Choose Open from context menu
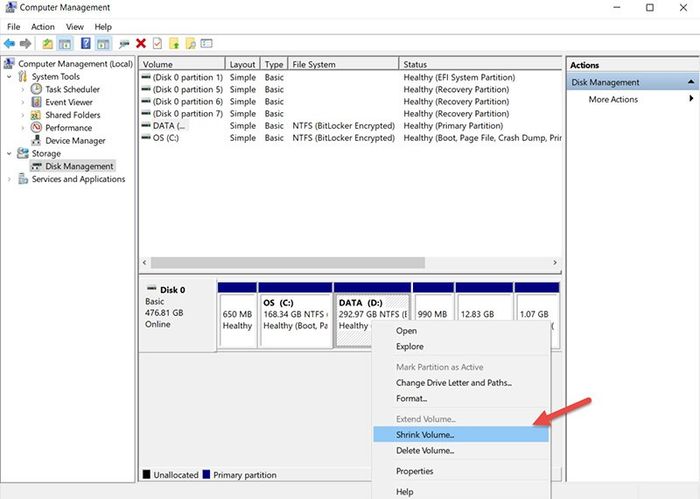The image size is (700, 499). [461, 331]
